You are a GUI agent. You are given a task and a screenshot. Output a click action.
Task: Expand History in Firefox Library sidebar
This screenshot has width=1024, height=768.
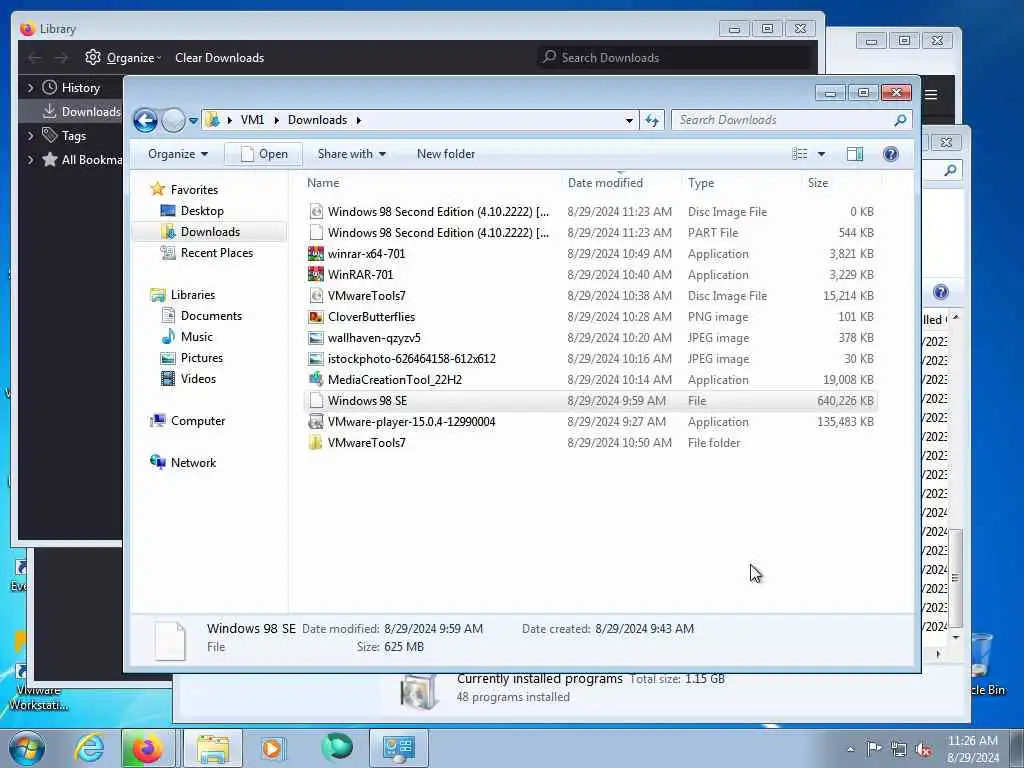[30, 88]
